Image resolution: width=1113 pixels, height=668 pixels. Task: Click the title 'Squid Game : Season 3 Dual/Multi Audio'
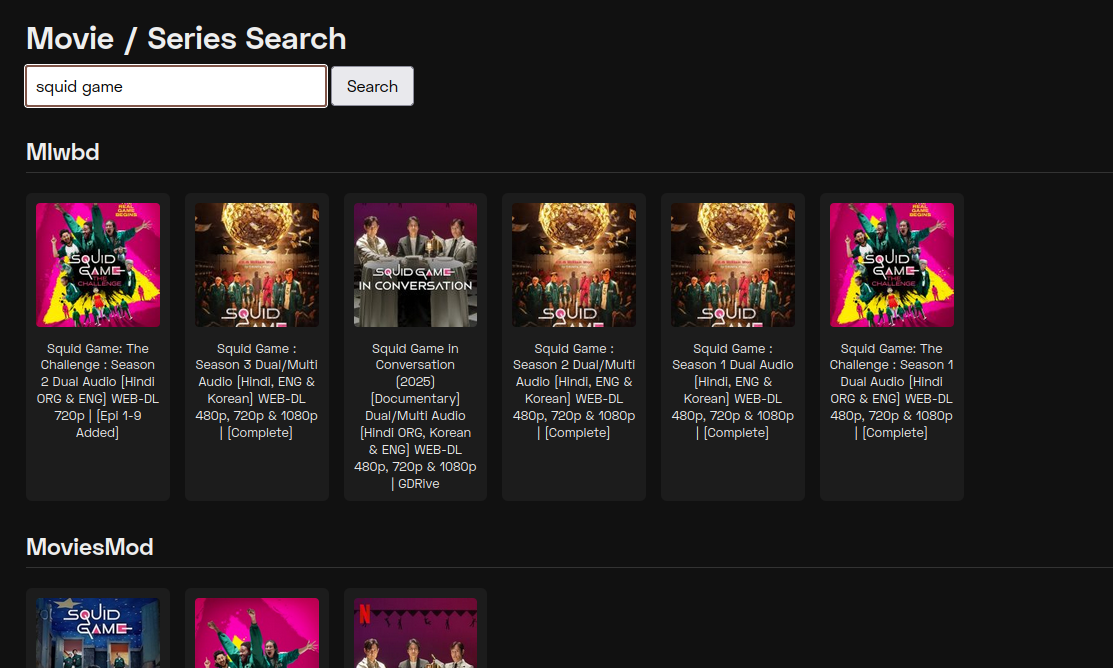[x=257, y=390]
